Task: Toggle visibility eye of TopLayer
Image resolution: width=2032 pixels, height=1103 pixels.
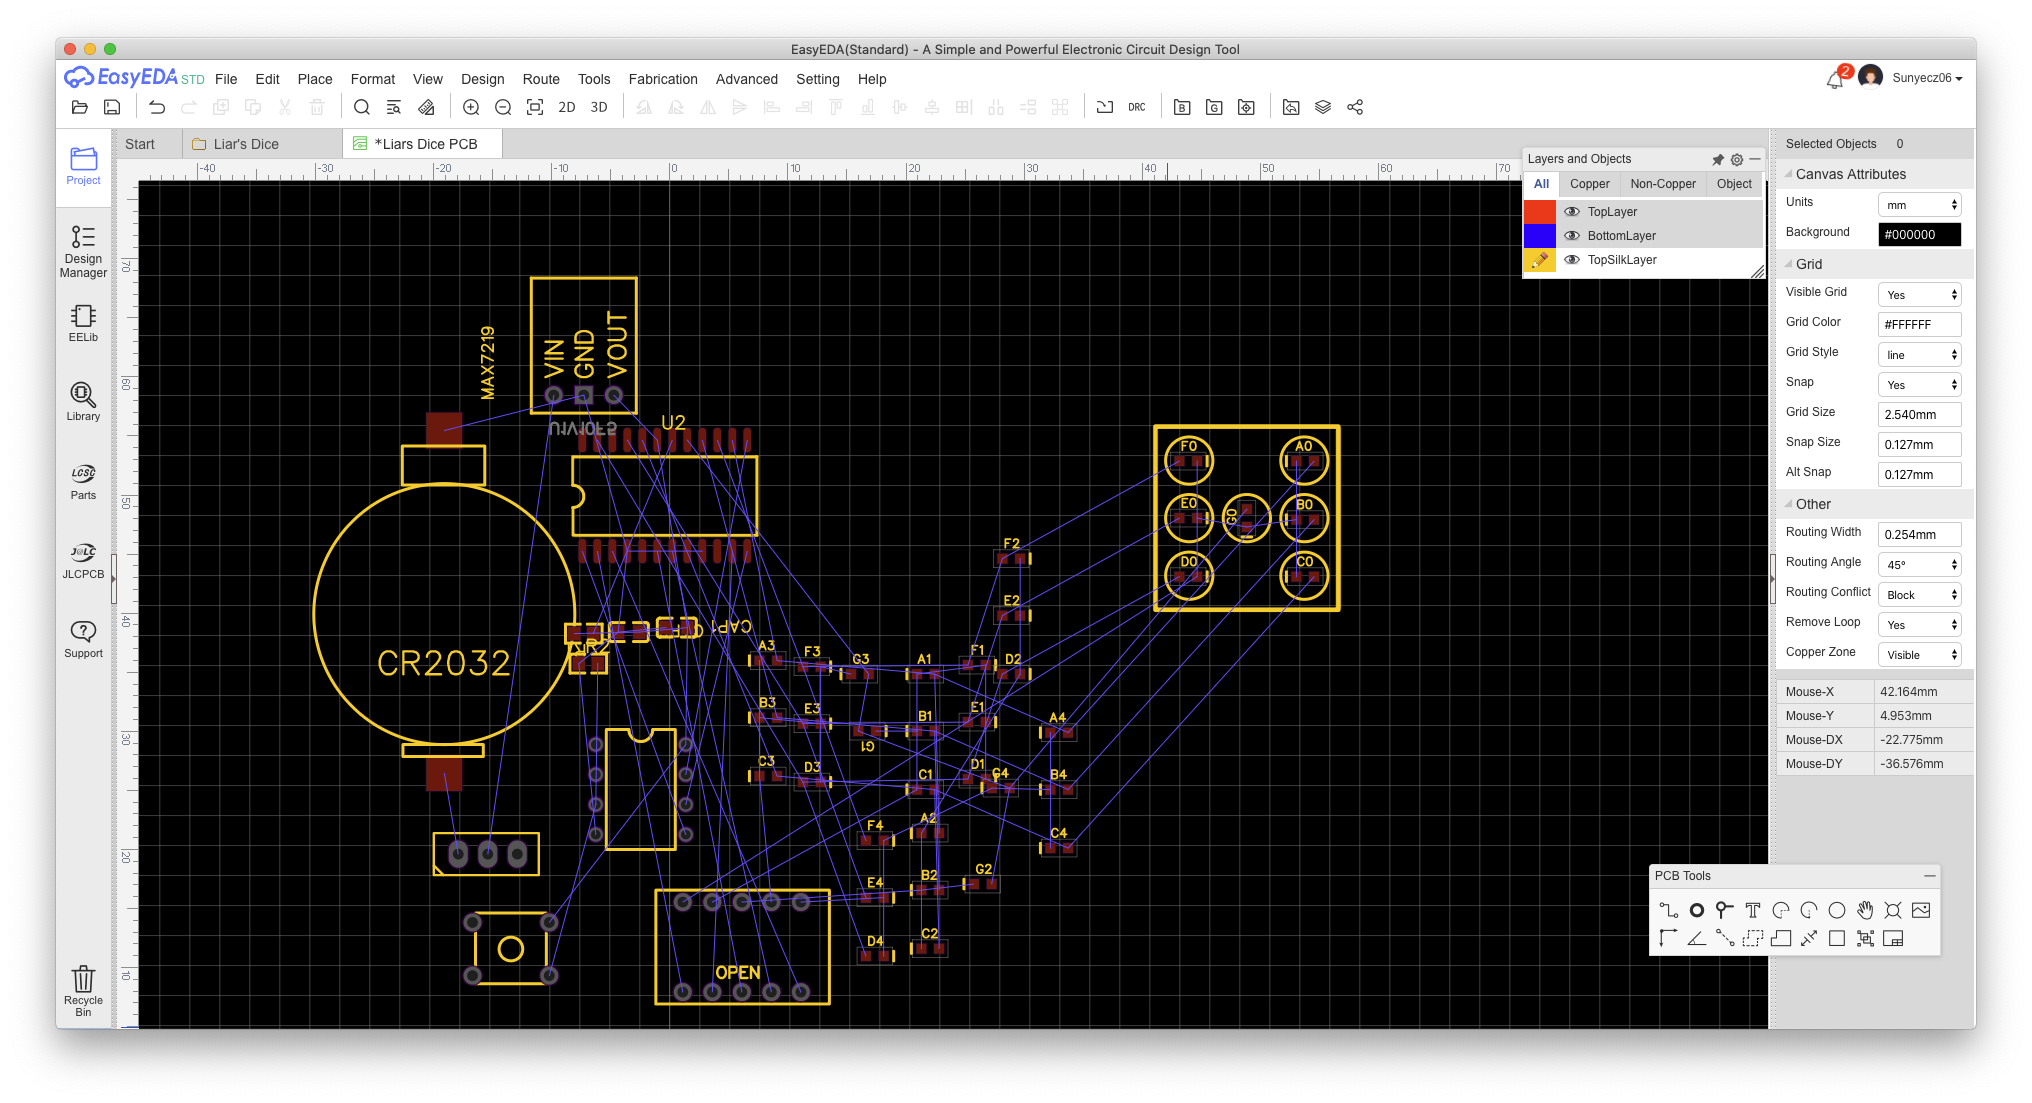Action: [1572, 212]
